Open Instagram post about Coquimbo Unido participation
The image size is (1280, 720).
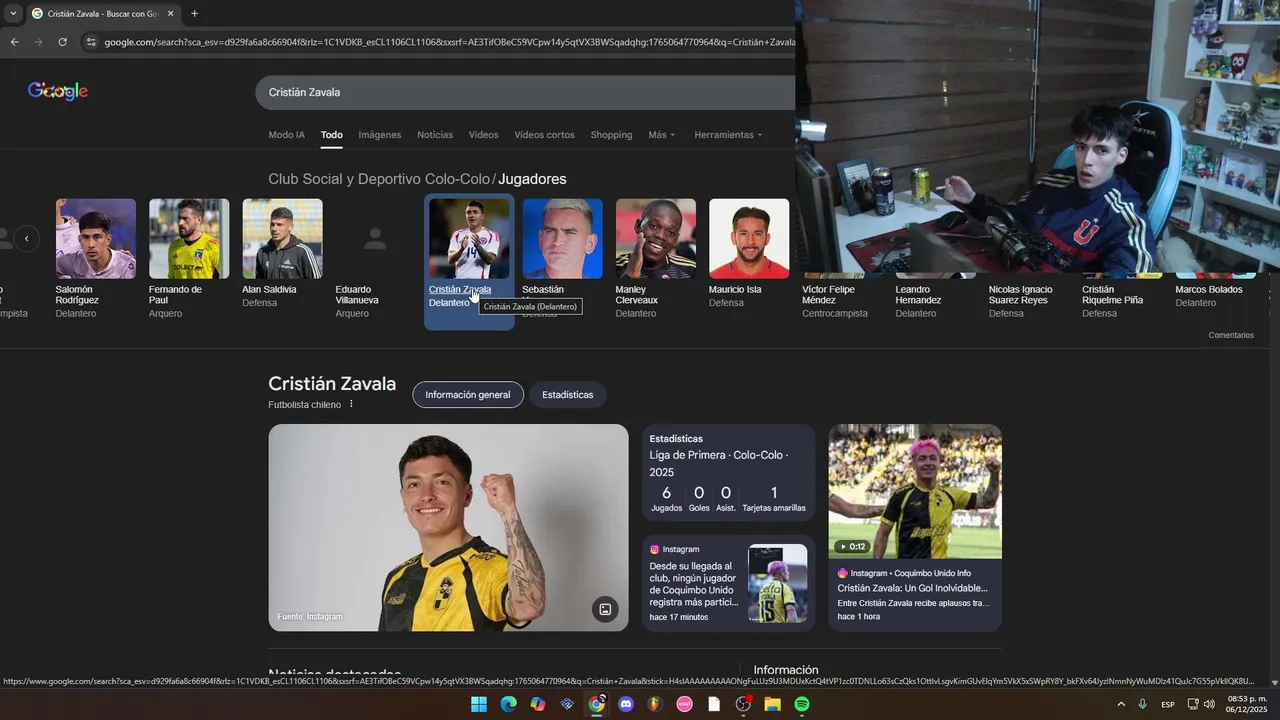click(x=728, y=584)
